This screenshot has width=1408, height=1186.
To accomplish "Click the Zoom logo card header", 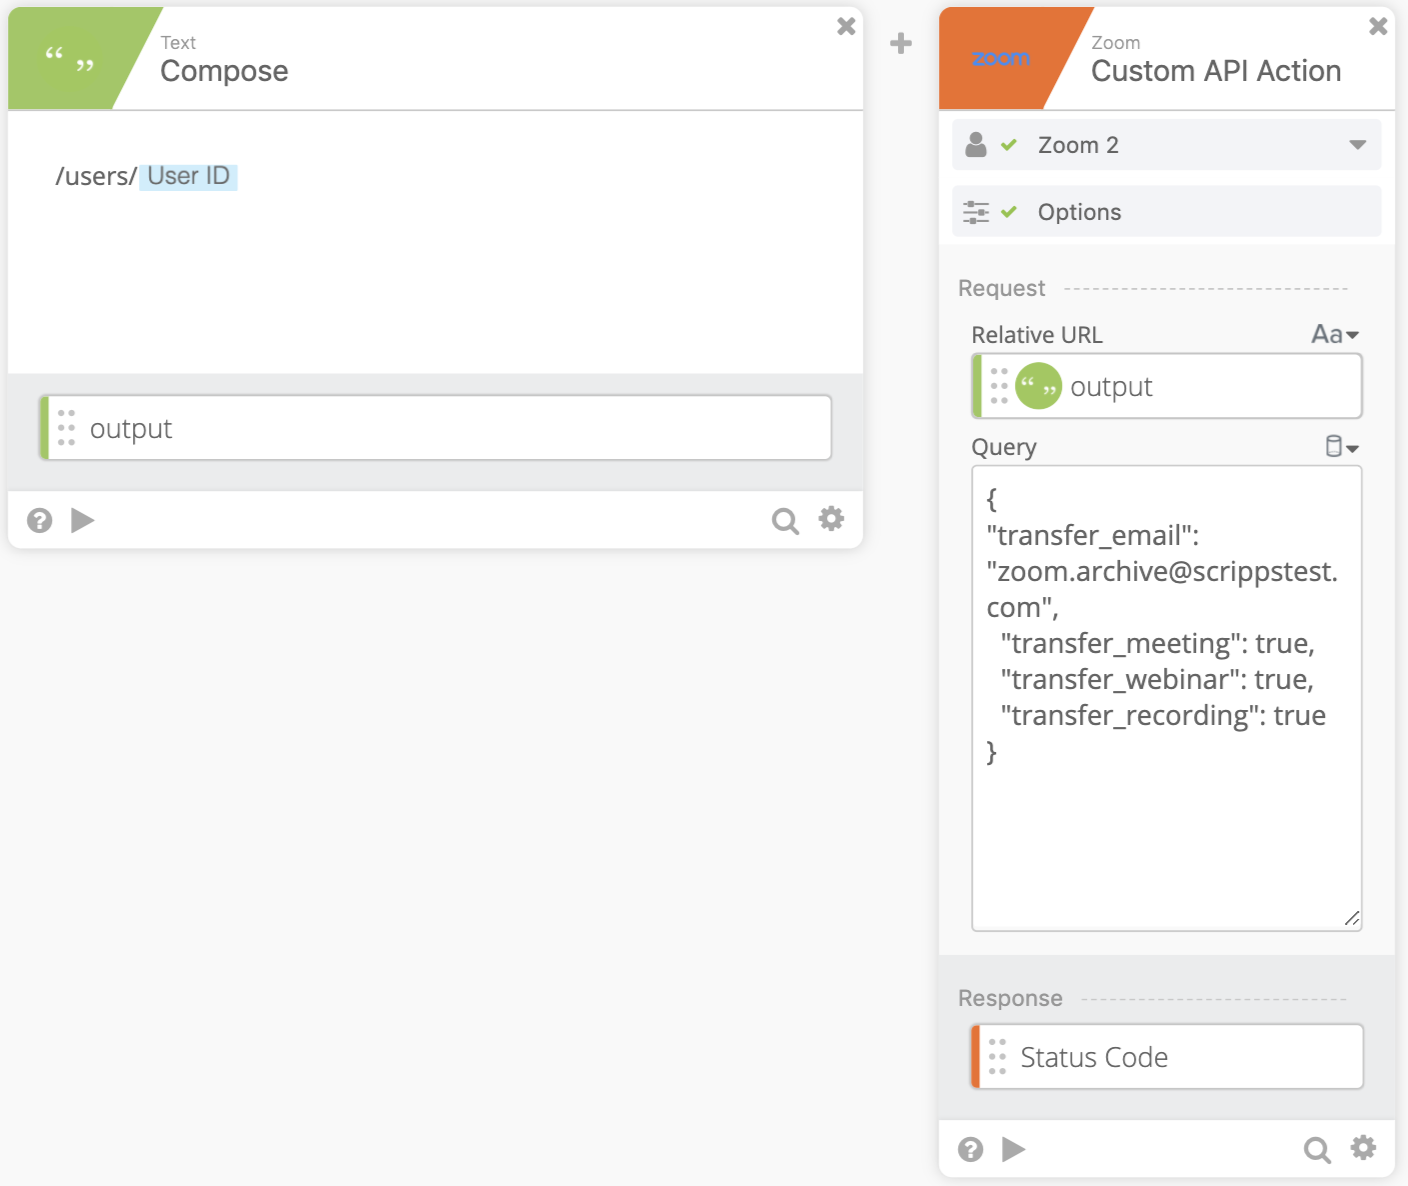I will point(1001,59).
